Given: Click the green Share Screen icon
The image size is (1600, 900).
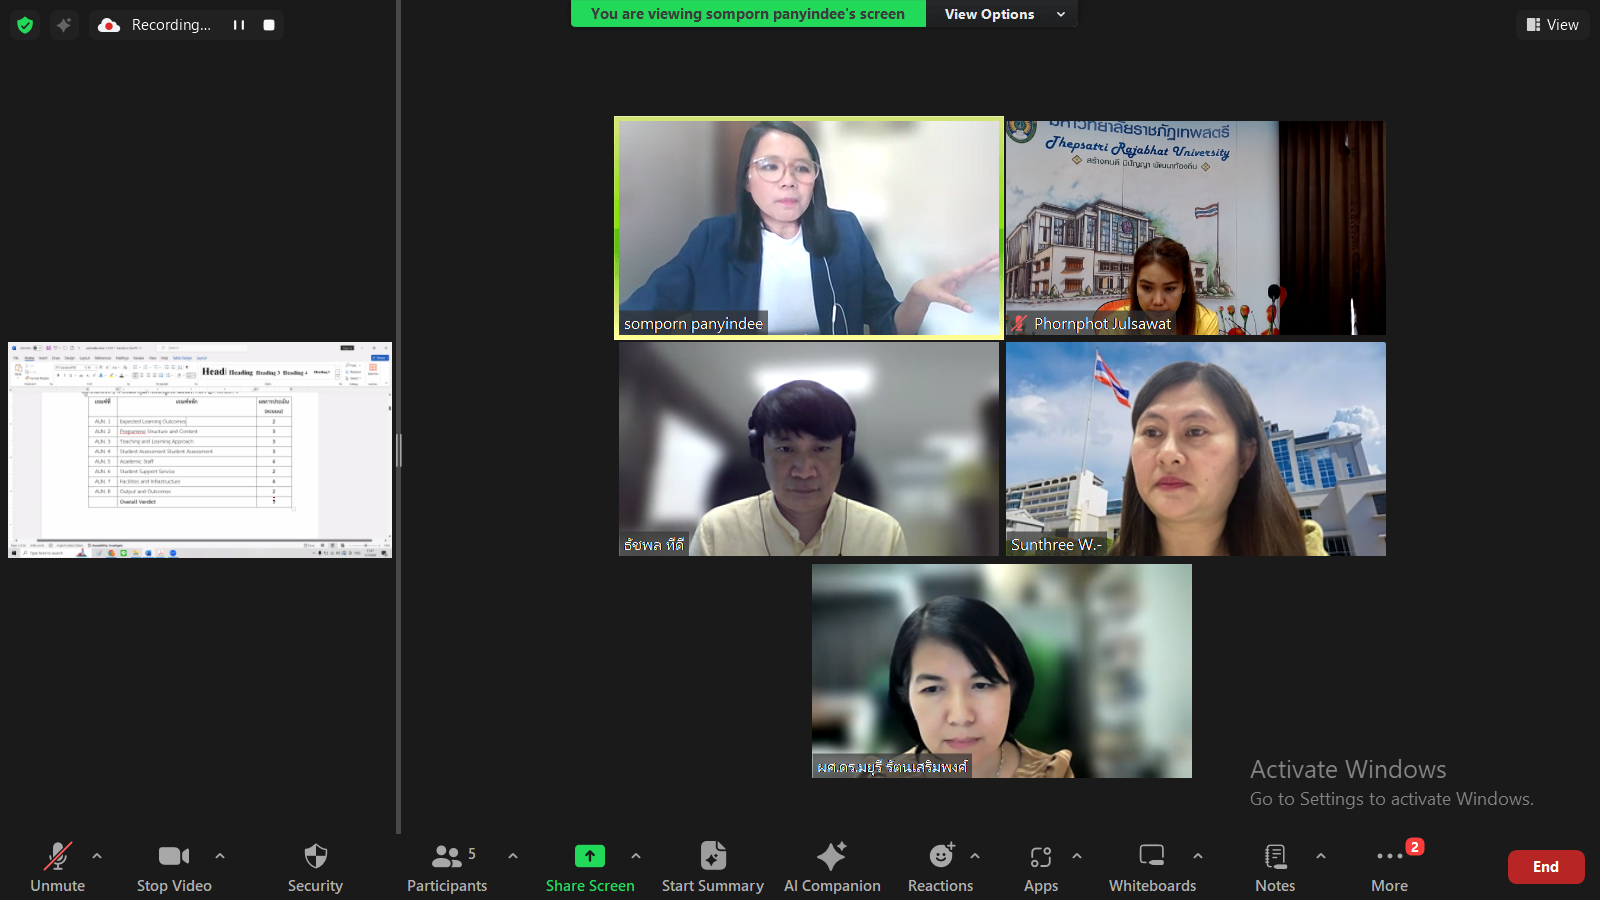Looking at the screenshot, I should pos(589,857).
